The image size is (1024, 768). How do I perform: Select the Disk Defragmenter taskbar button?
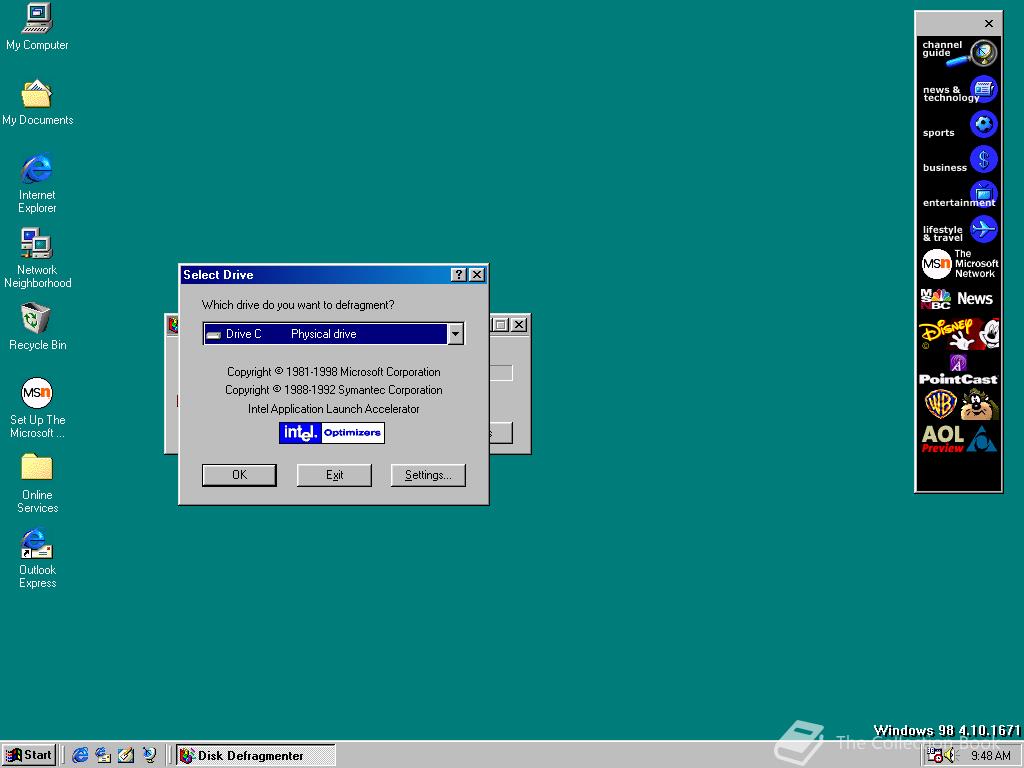tap(253, 755)
